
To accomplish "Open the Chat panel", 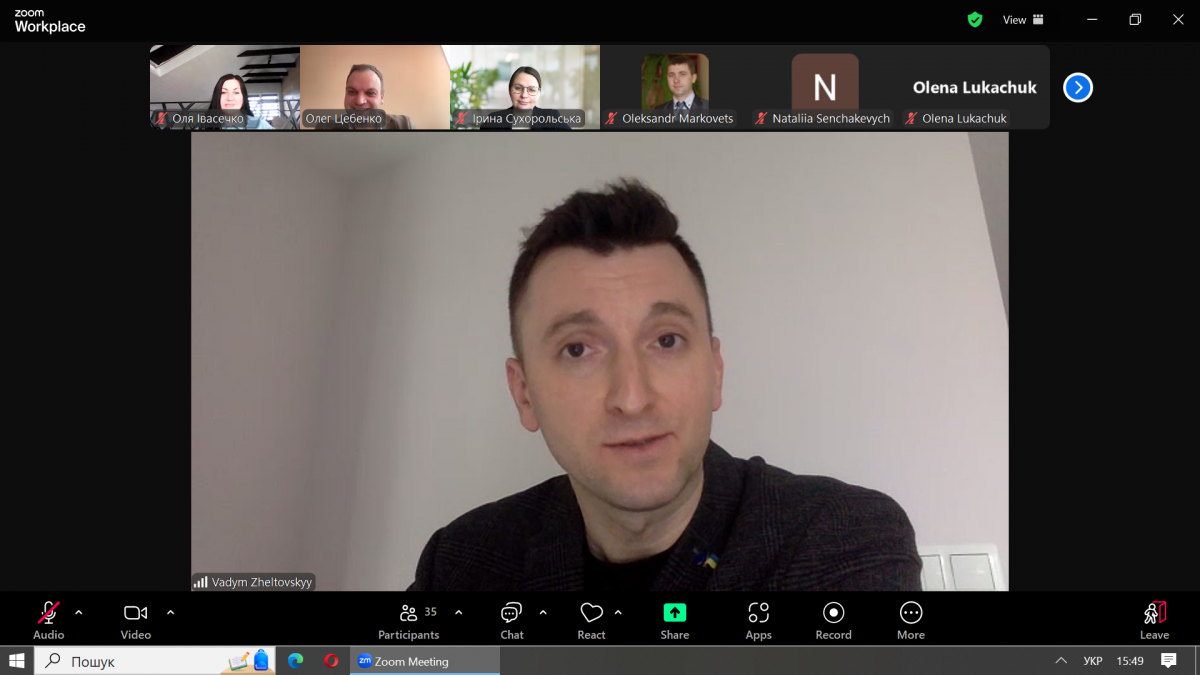I will pos(511,620).
